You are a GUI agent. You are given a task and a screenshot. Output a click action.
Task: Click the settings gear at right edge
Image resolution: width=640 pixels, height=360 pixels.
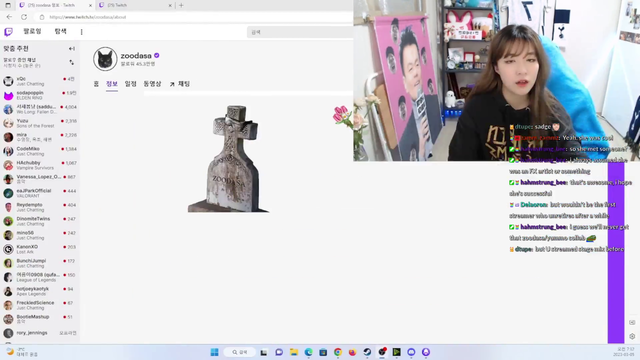coord(632,336)
